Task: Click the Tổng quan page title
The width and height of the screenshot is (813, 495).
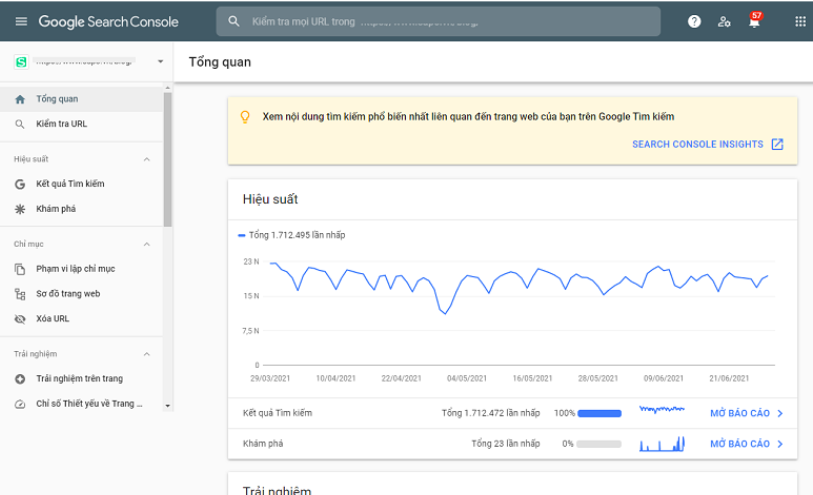Action: coord(220,62)
